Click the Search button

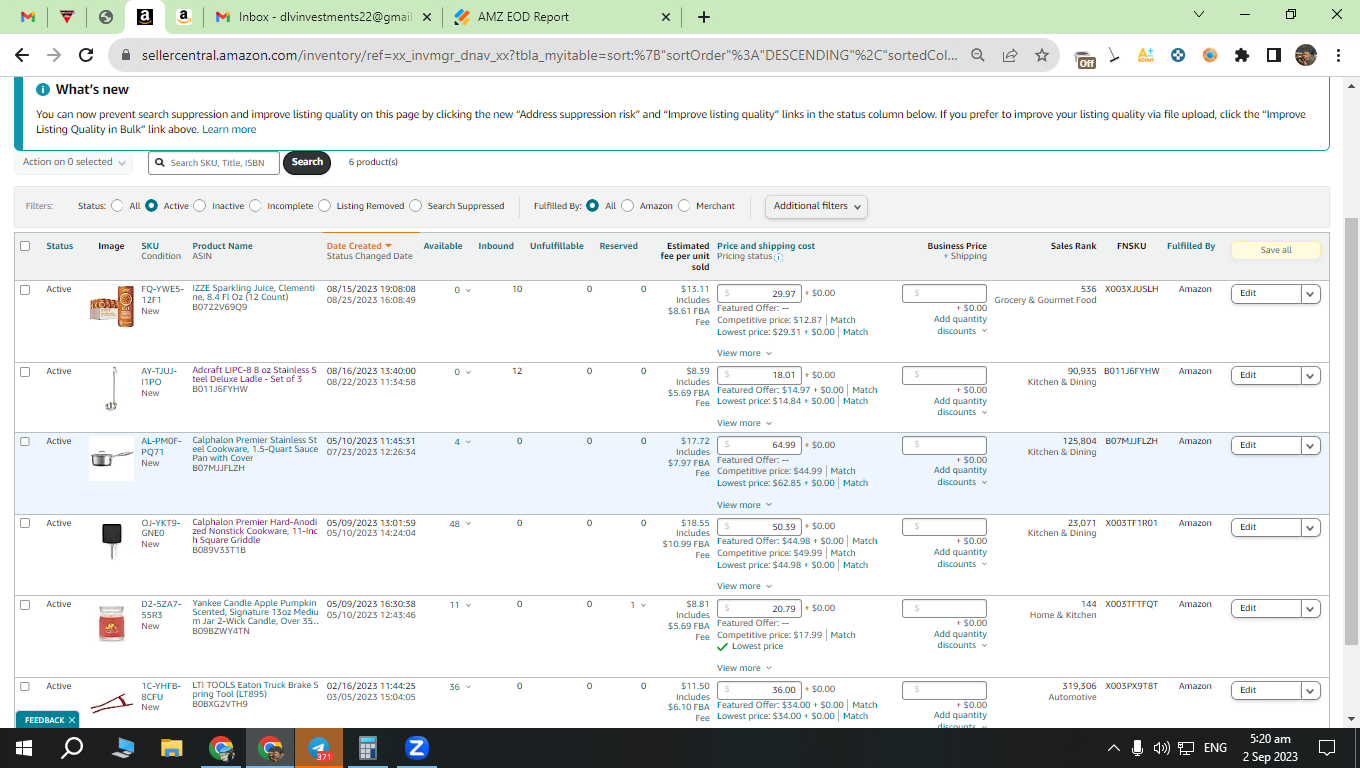307,162
